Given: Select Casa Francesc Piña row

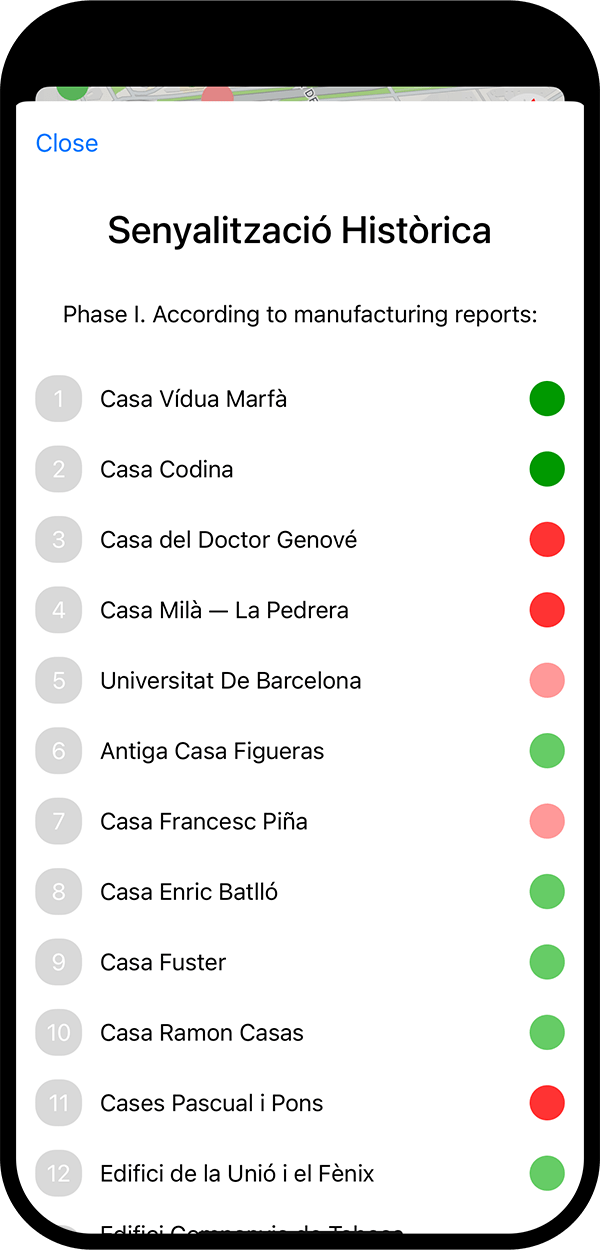Looking at the screenshot, I should [x=204, y=822].
